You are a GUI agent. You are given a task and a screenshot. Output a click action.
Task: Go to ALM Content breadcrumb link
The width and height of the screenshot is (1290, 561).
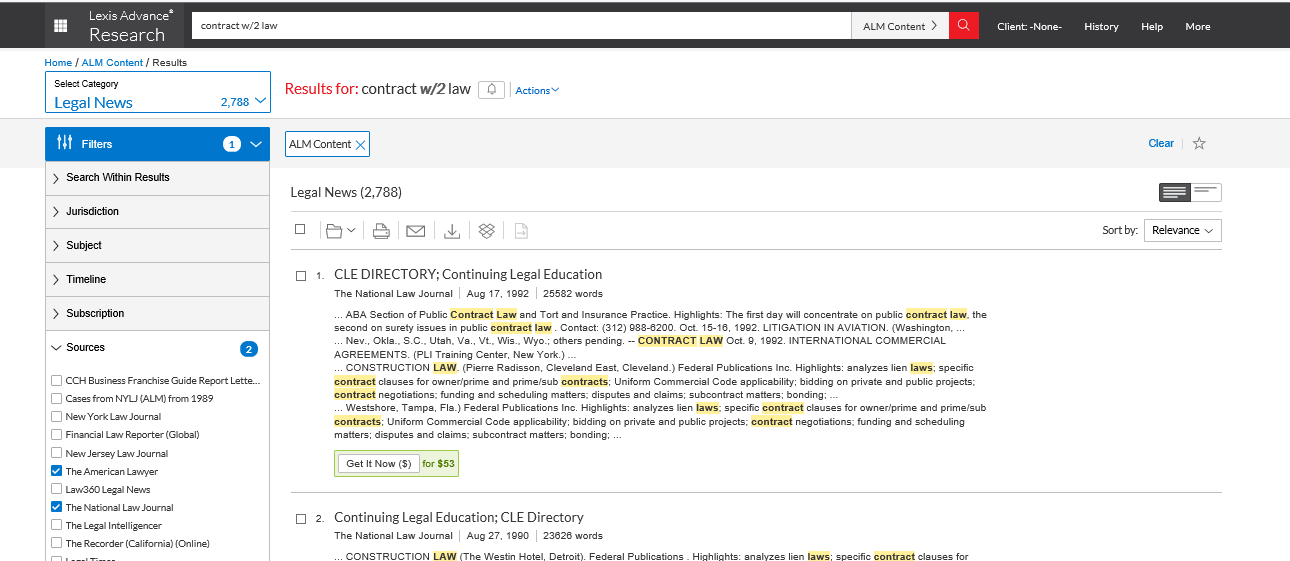point(112,62)
